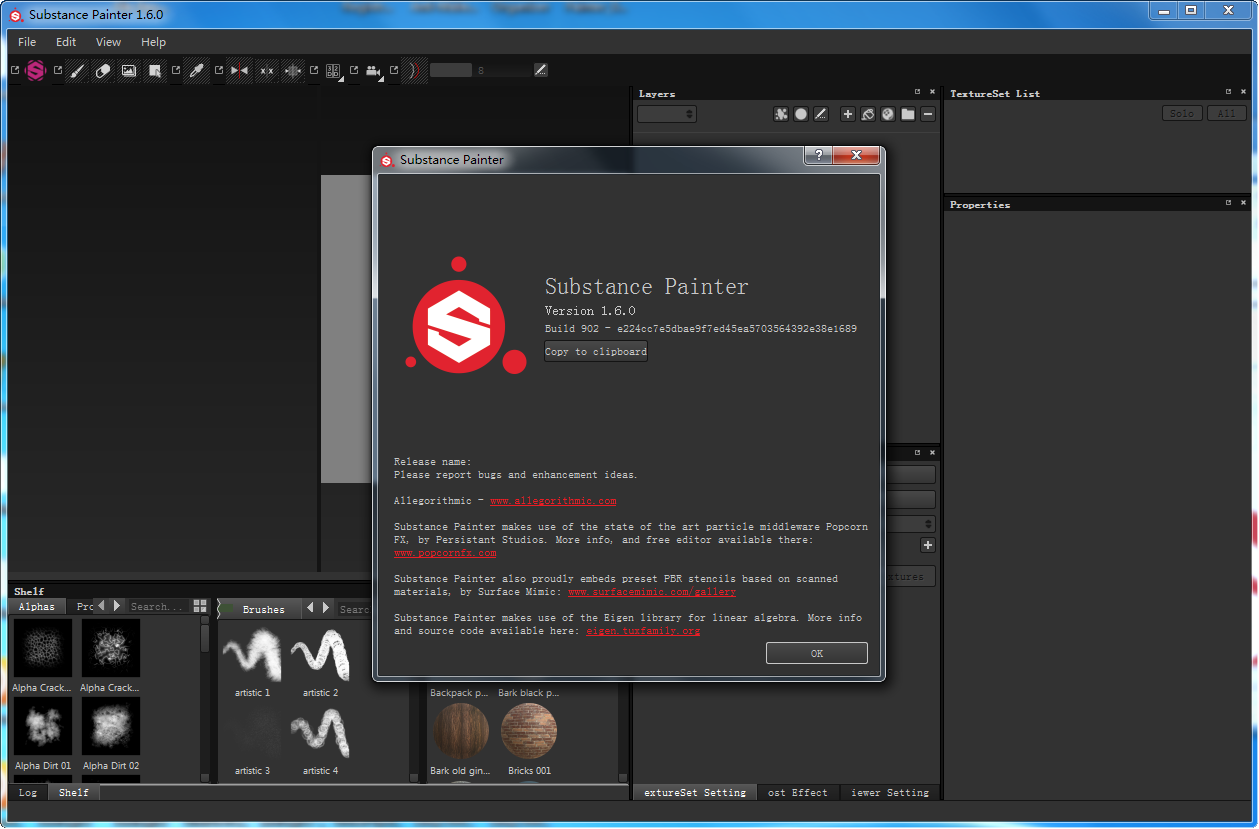Toggle mirror symmetry in the toolbar
Screen dimensions: 1259x829
[x=239, y=71]
